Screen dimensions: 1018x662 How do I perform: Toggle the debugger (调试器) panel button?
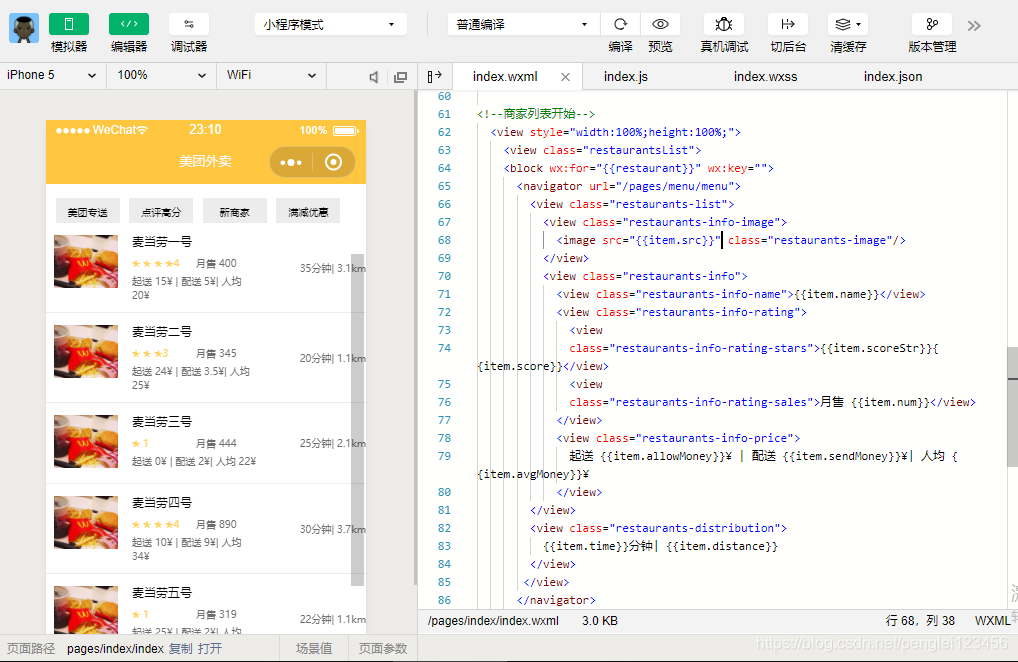tap(188, 25)
